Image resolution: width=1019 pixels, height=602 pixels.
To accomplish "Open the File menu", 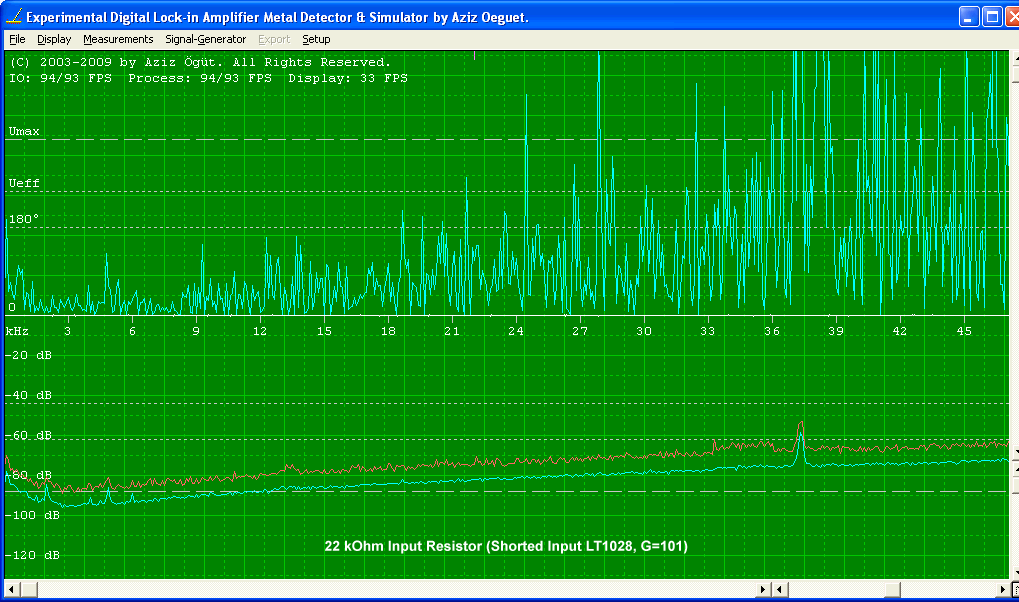I will click(17, 39).
